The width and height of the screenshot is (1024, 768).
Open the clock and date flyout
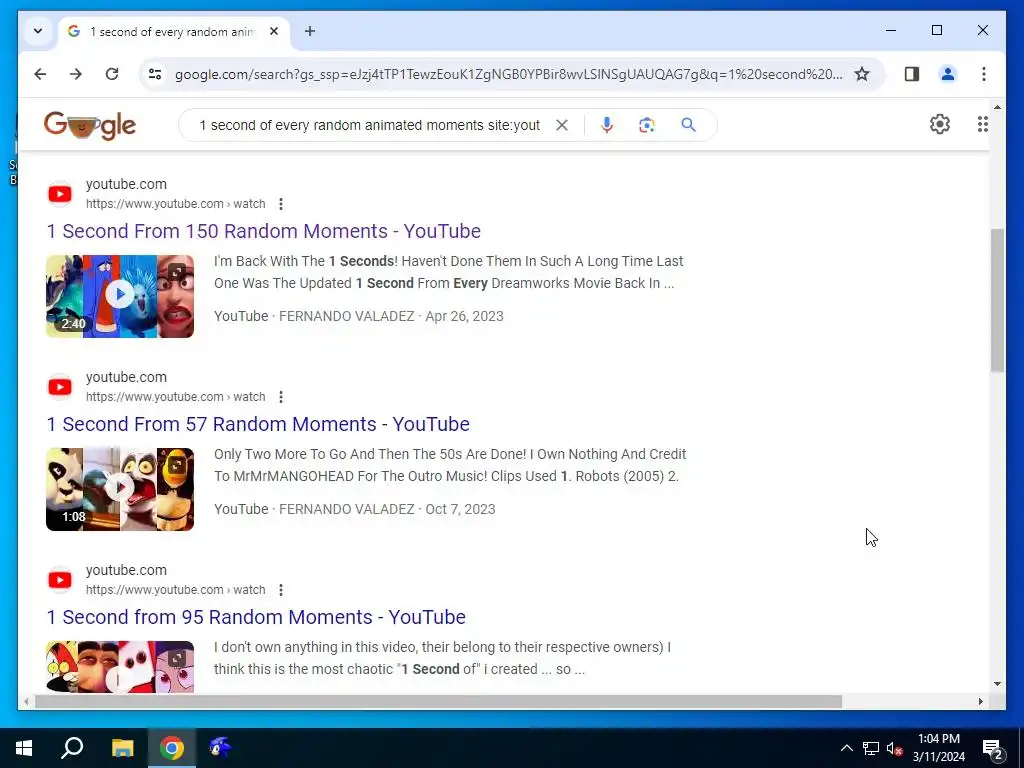pos(938,748)
